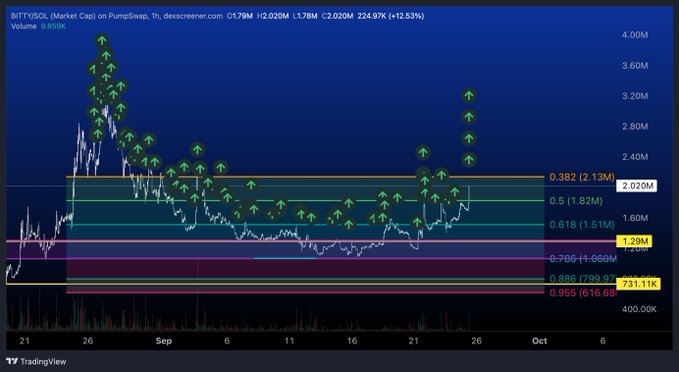Click the change value 224.97K (+12.53%)
679x372 pixels.
pos(391,16)
